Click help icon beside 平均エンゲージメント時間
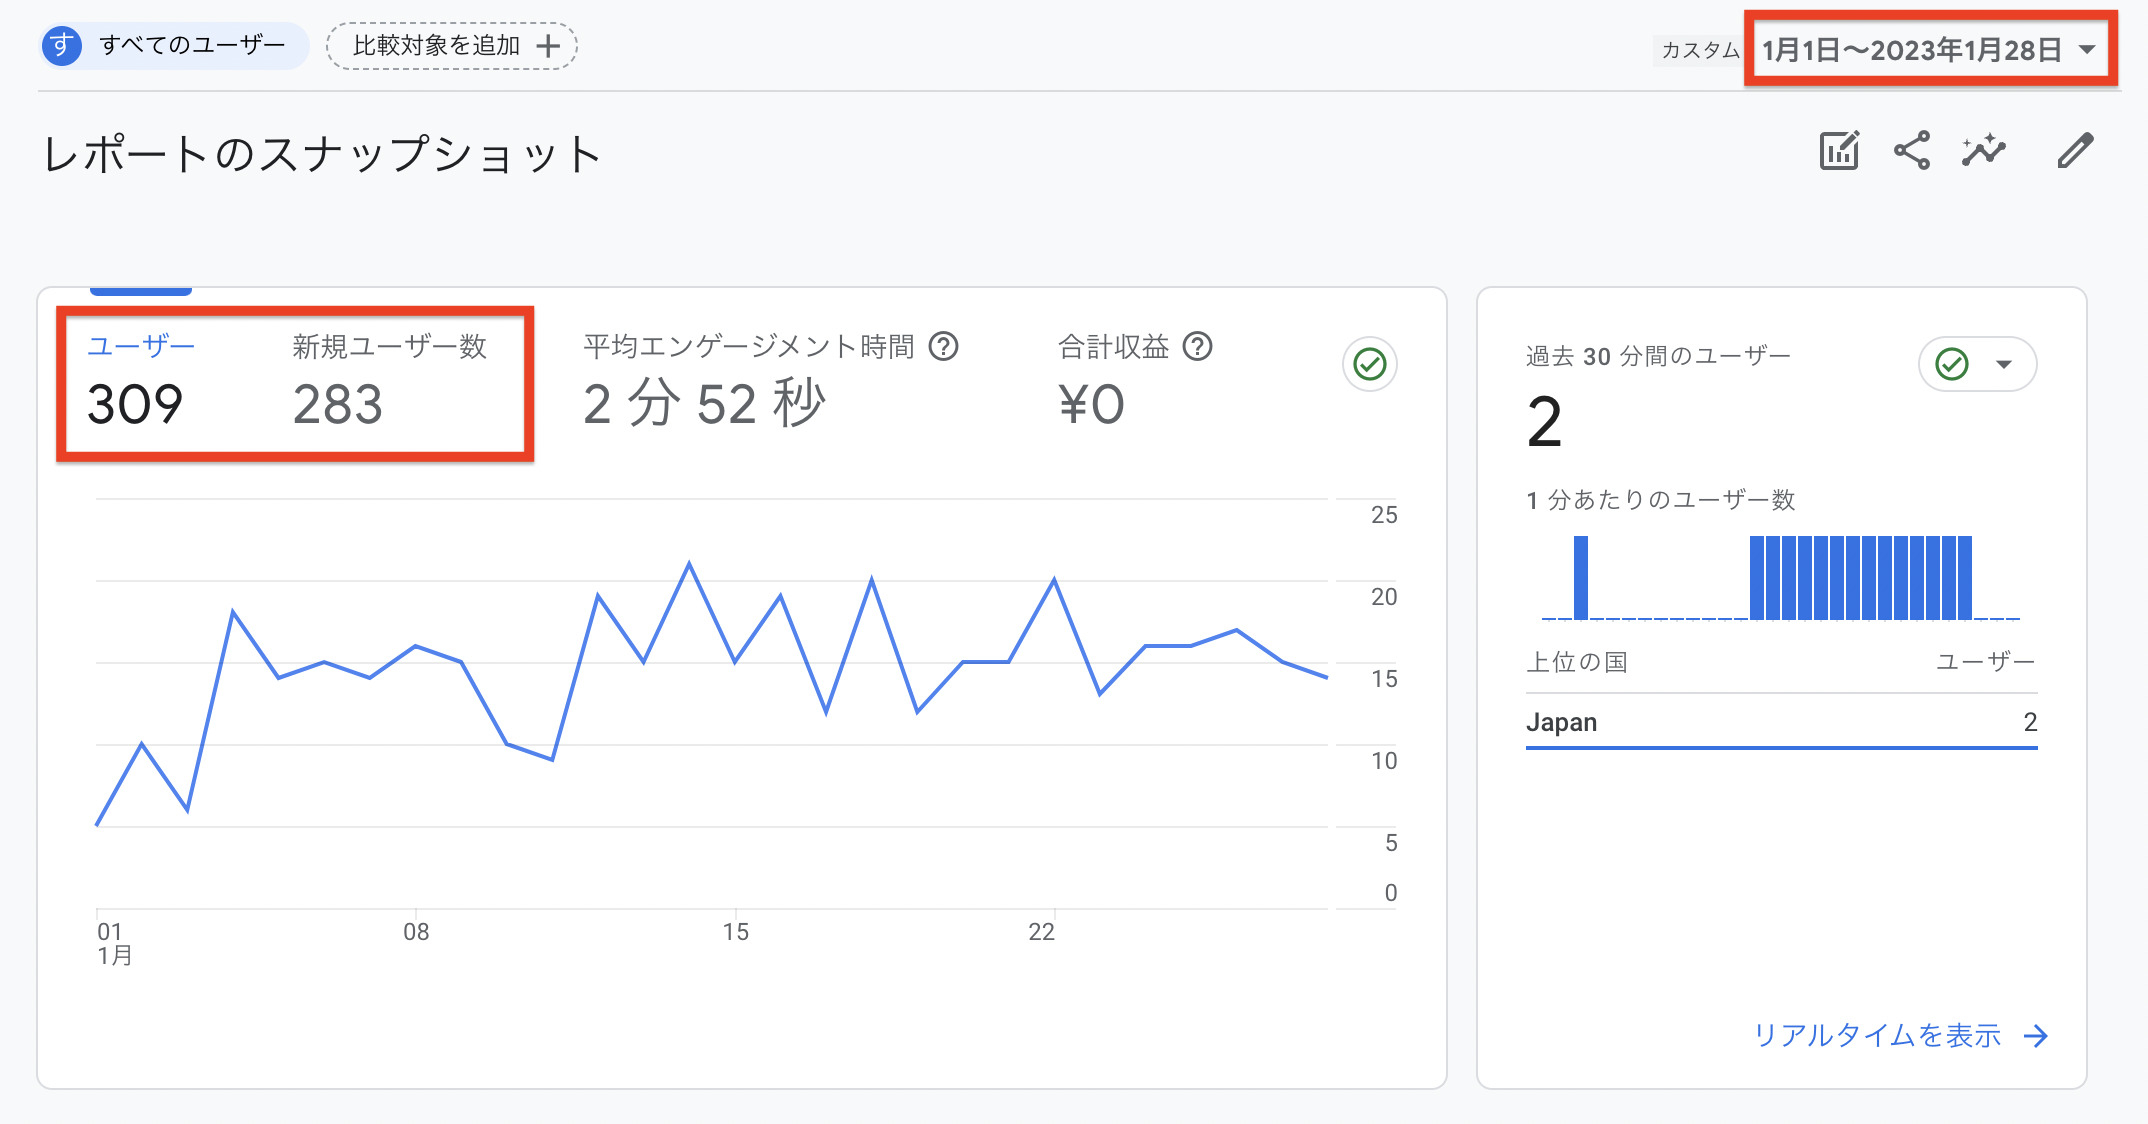 pyautogui.click(x=943, y=347)
